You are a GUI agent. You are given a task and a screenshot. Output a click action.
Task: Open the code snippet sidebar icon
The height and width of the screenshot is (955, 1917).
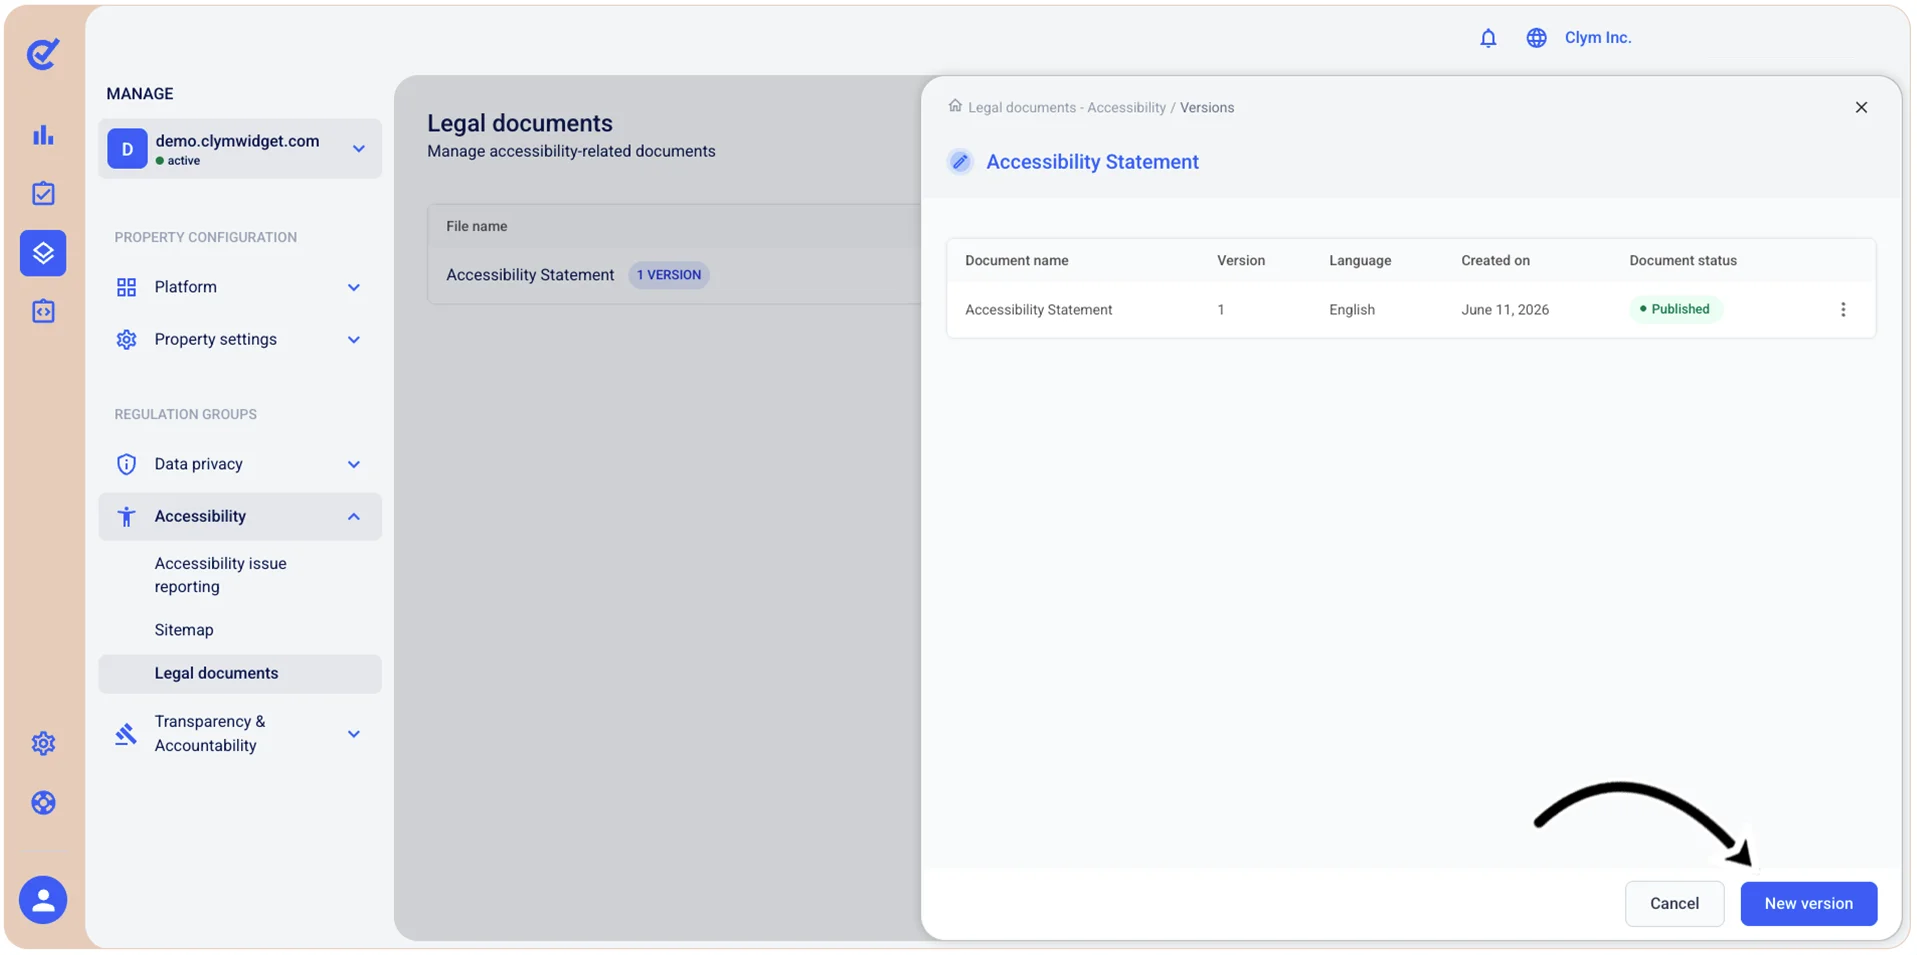[x=43, y=311]
